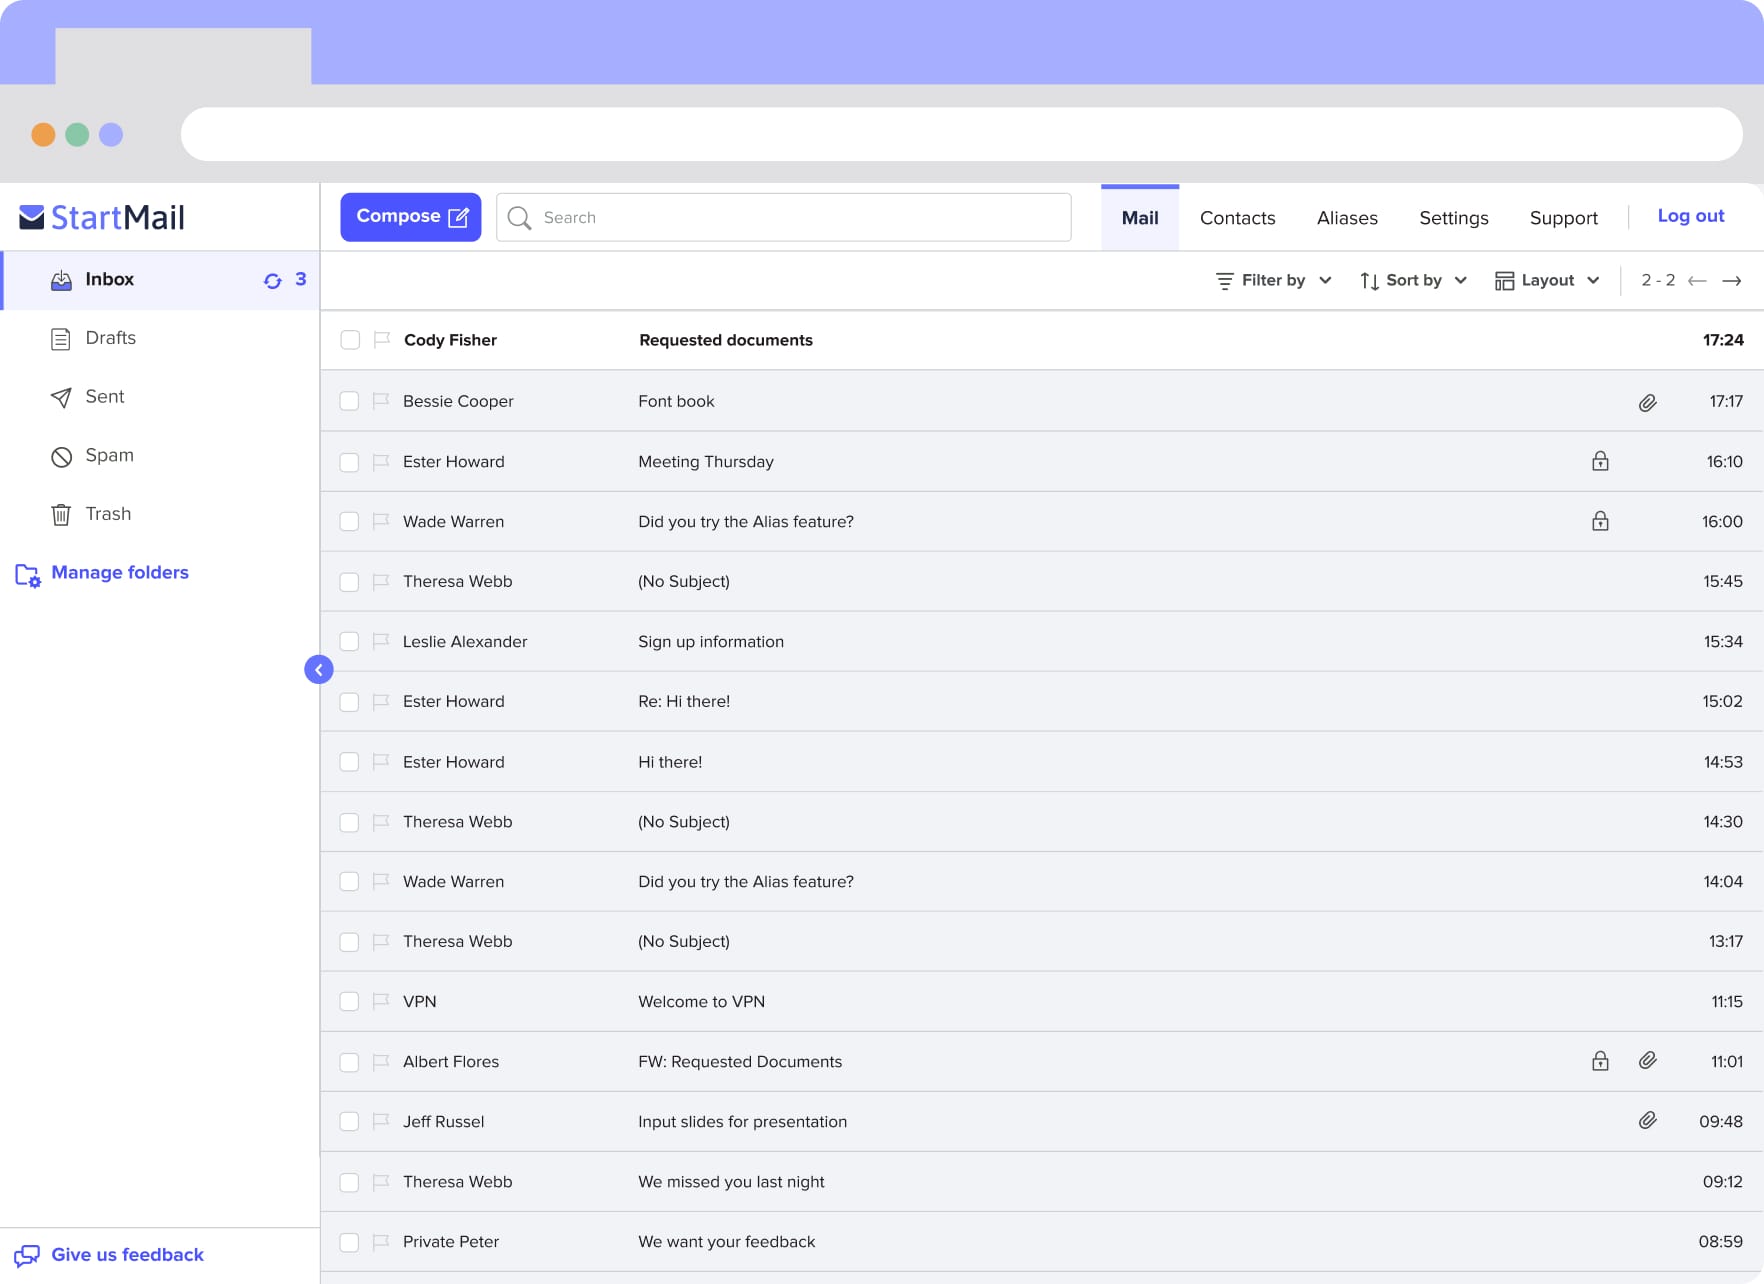Check the VPN email checkbox

[x=349, y=1001]
